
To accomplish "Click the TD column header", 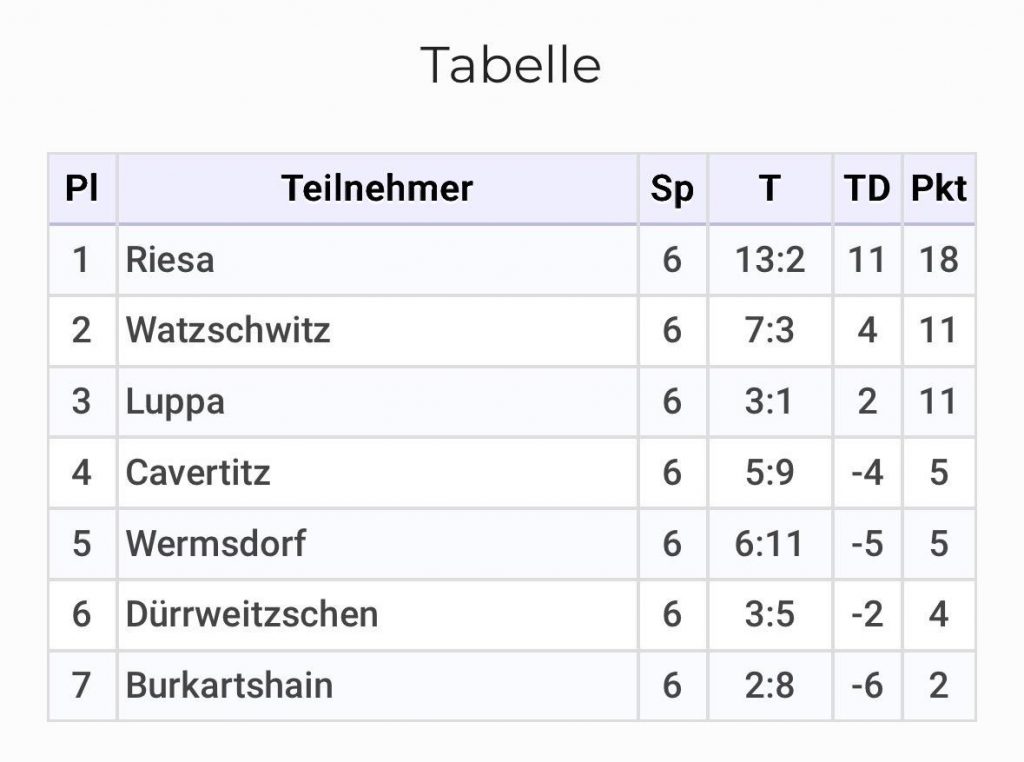I will coord(867,188).
